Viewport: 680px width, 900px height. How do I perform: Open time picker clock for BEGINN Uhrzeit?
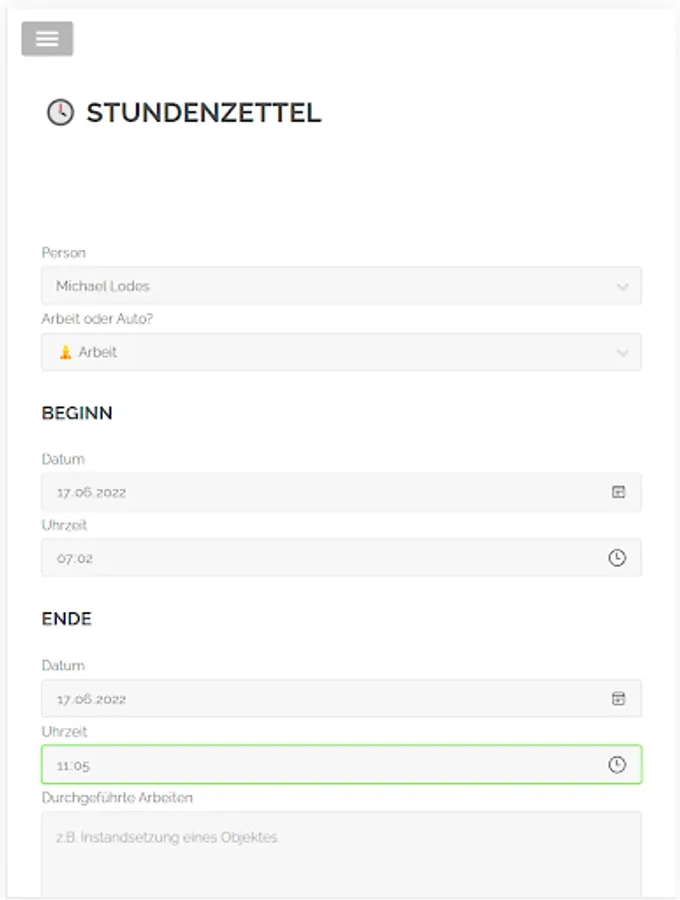tap(617, 558)
